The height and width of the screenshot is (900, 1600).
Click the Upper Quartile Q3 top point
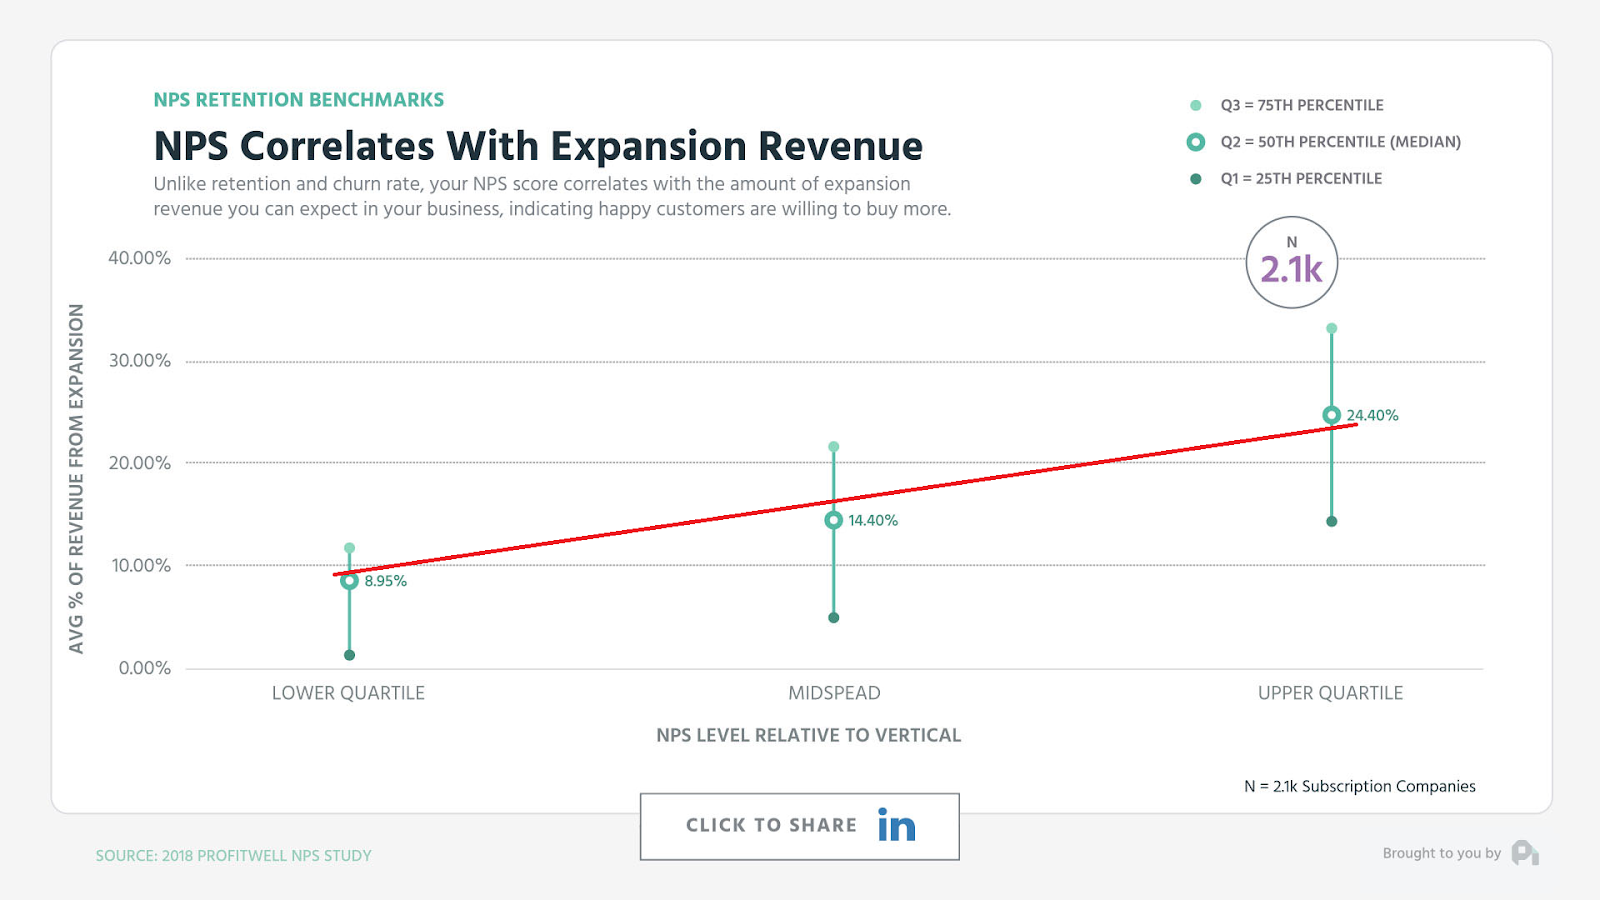coord(1331,328)
